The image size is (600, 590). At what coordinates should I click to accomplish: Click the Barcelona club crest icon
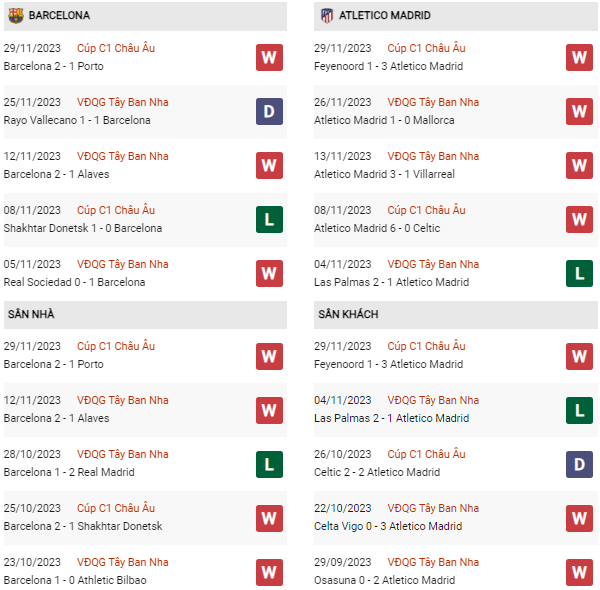coord(13,15)
